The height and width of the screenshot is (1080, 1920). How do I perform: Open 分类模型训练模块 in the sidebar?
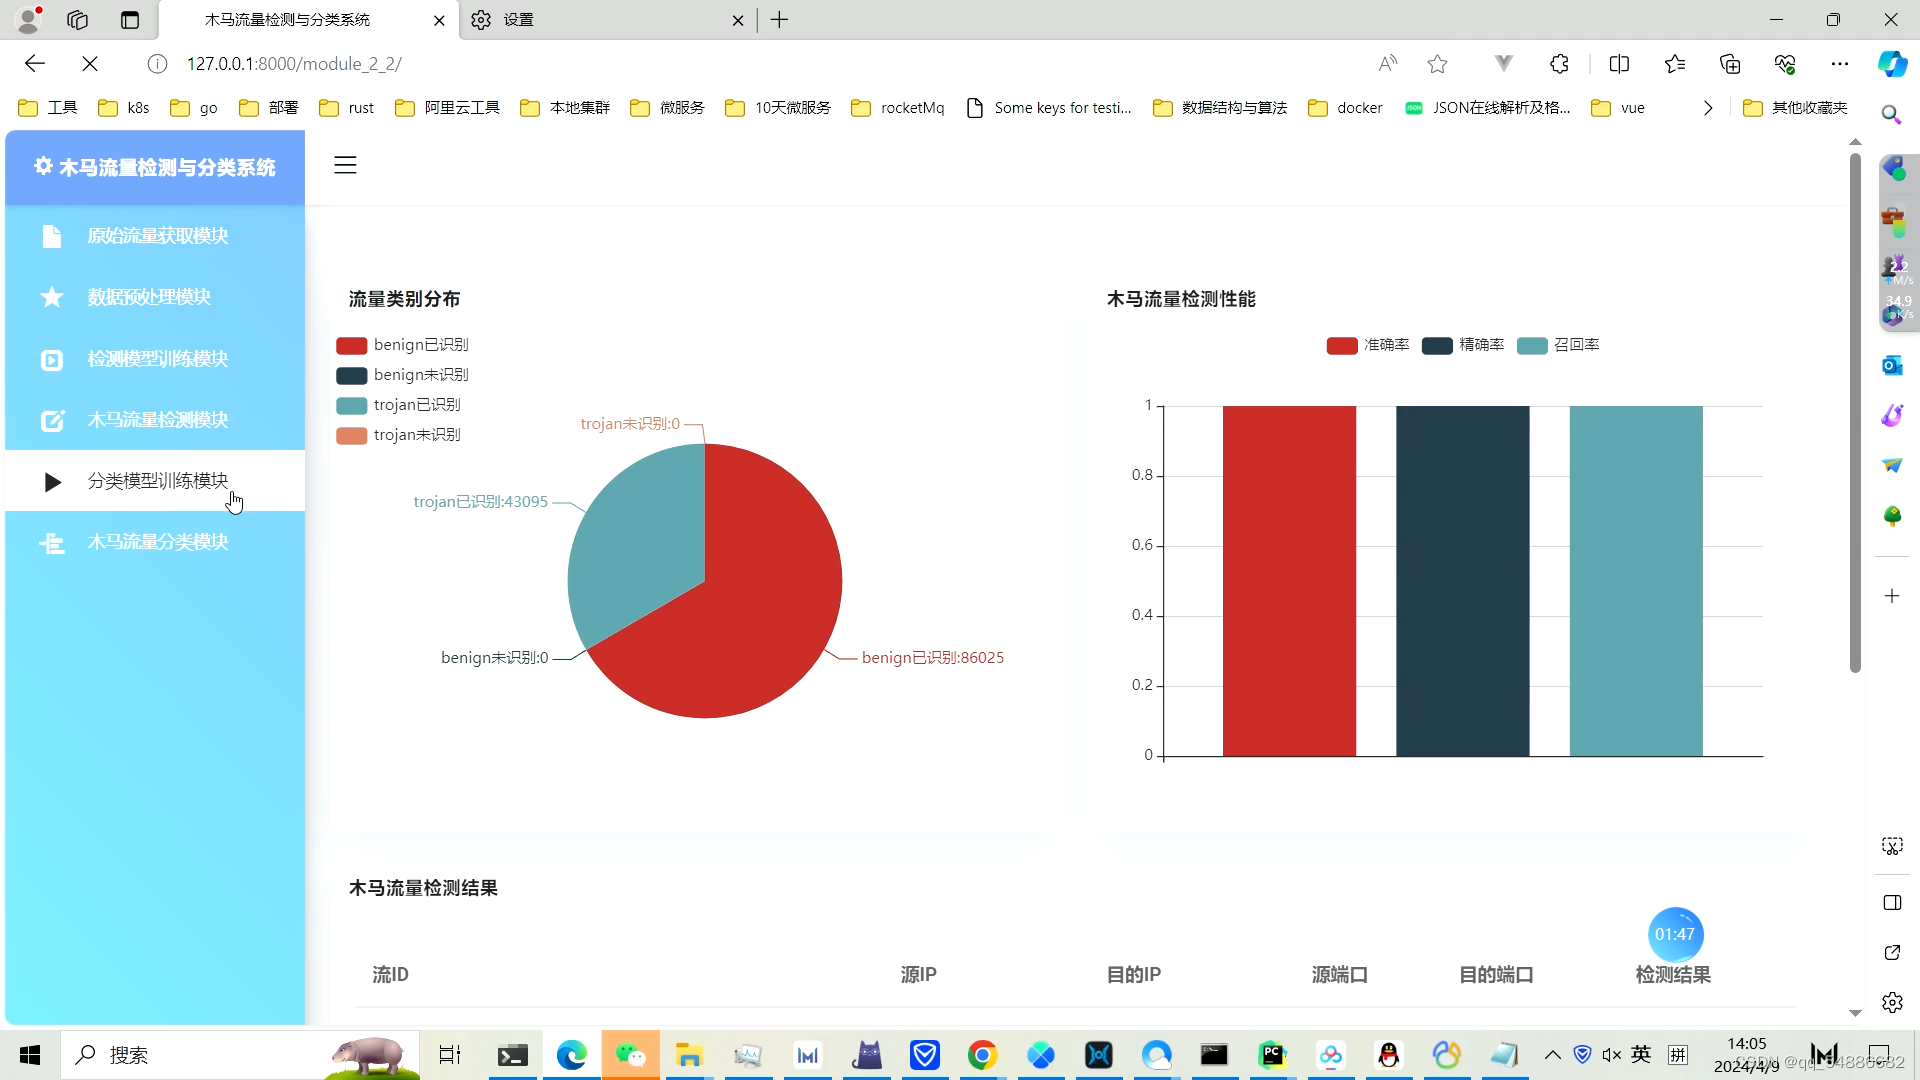click(155, 481)
